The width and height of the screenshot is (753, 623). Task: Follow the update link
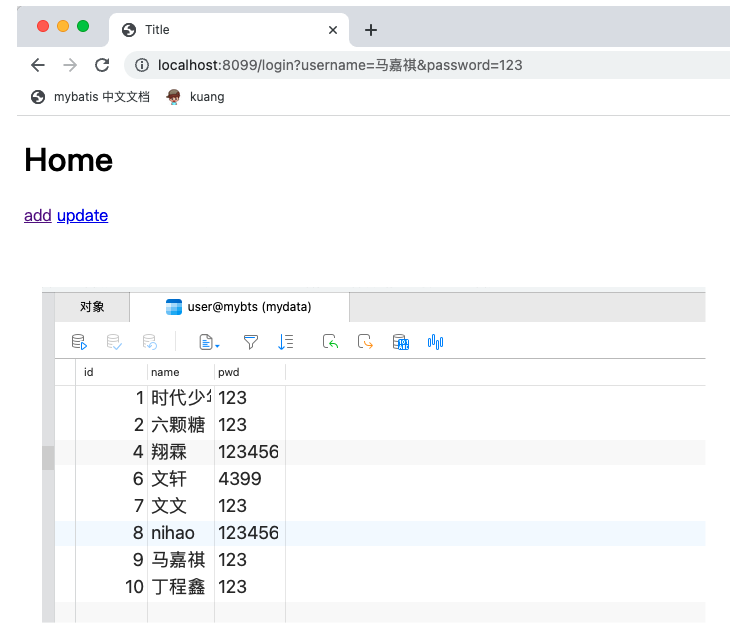[83, 216]
